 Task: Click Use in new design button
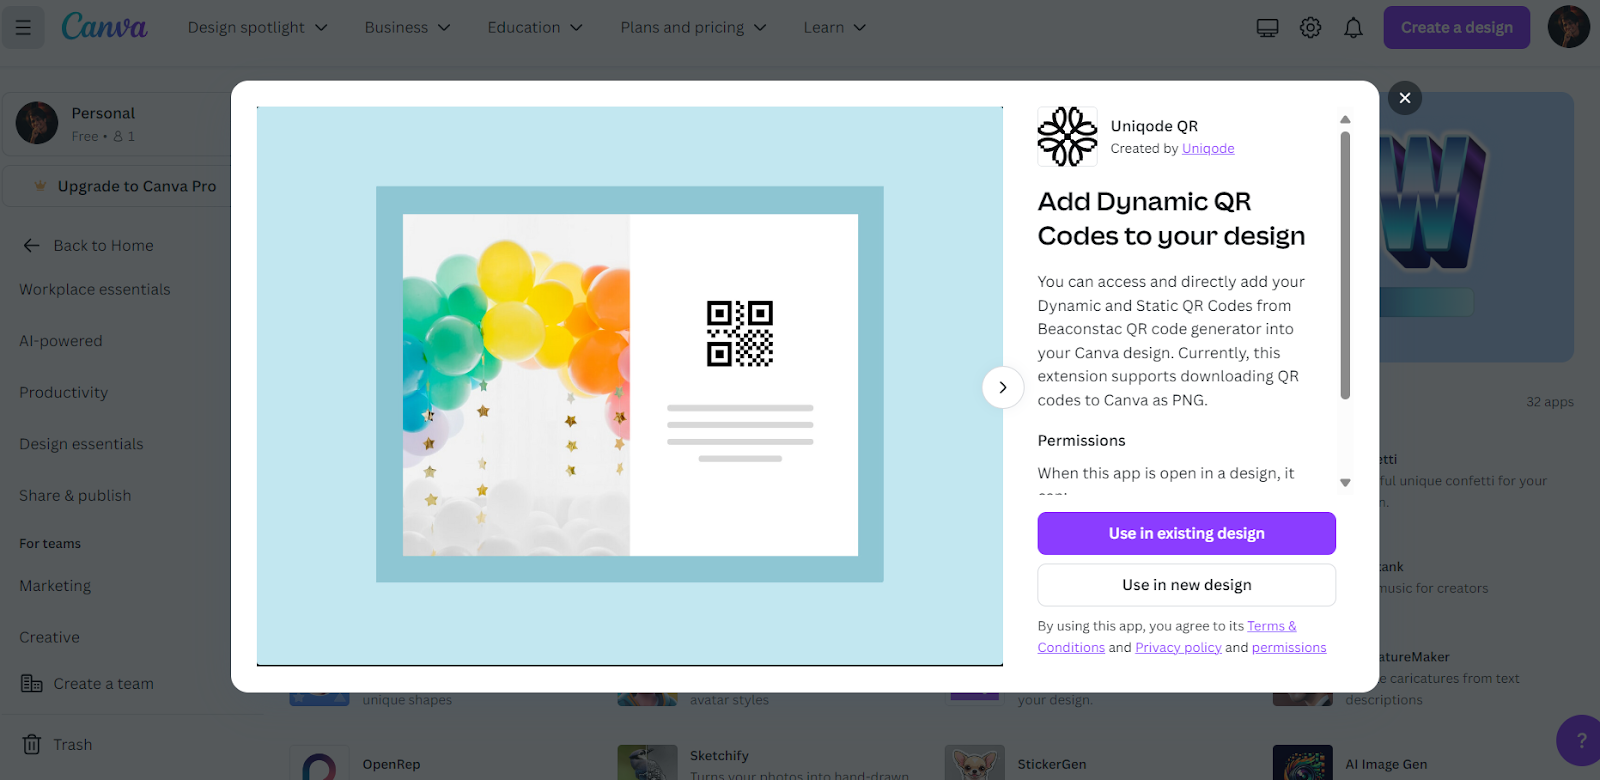coord(1186,585)
